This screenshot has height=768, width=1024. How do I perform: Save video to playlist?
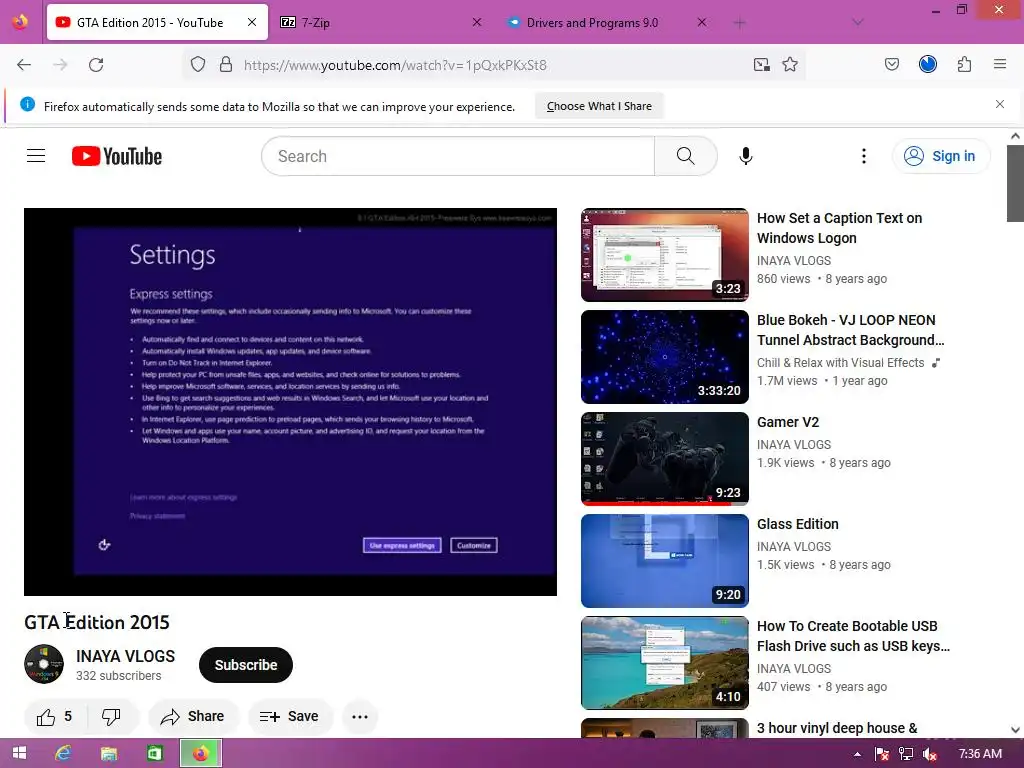tap(289, 717)
